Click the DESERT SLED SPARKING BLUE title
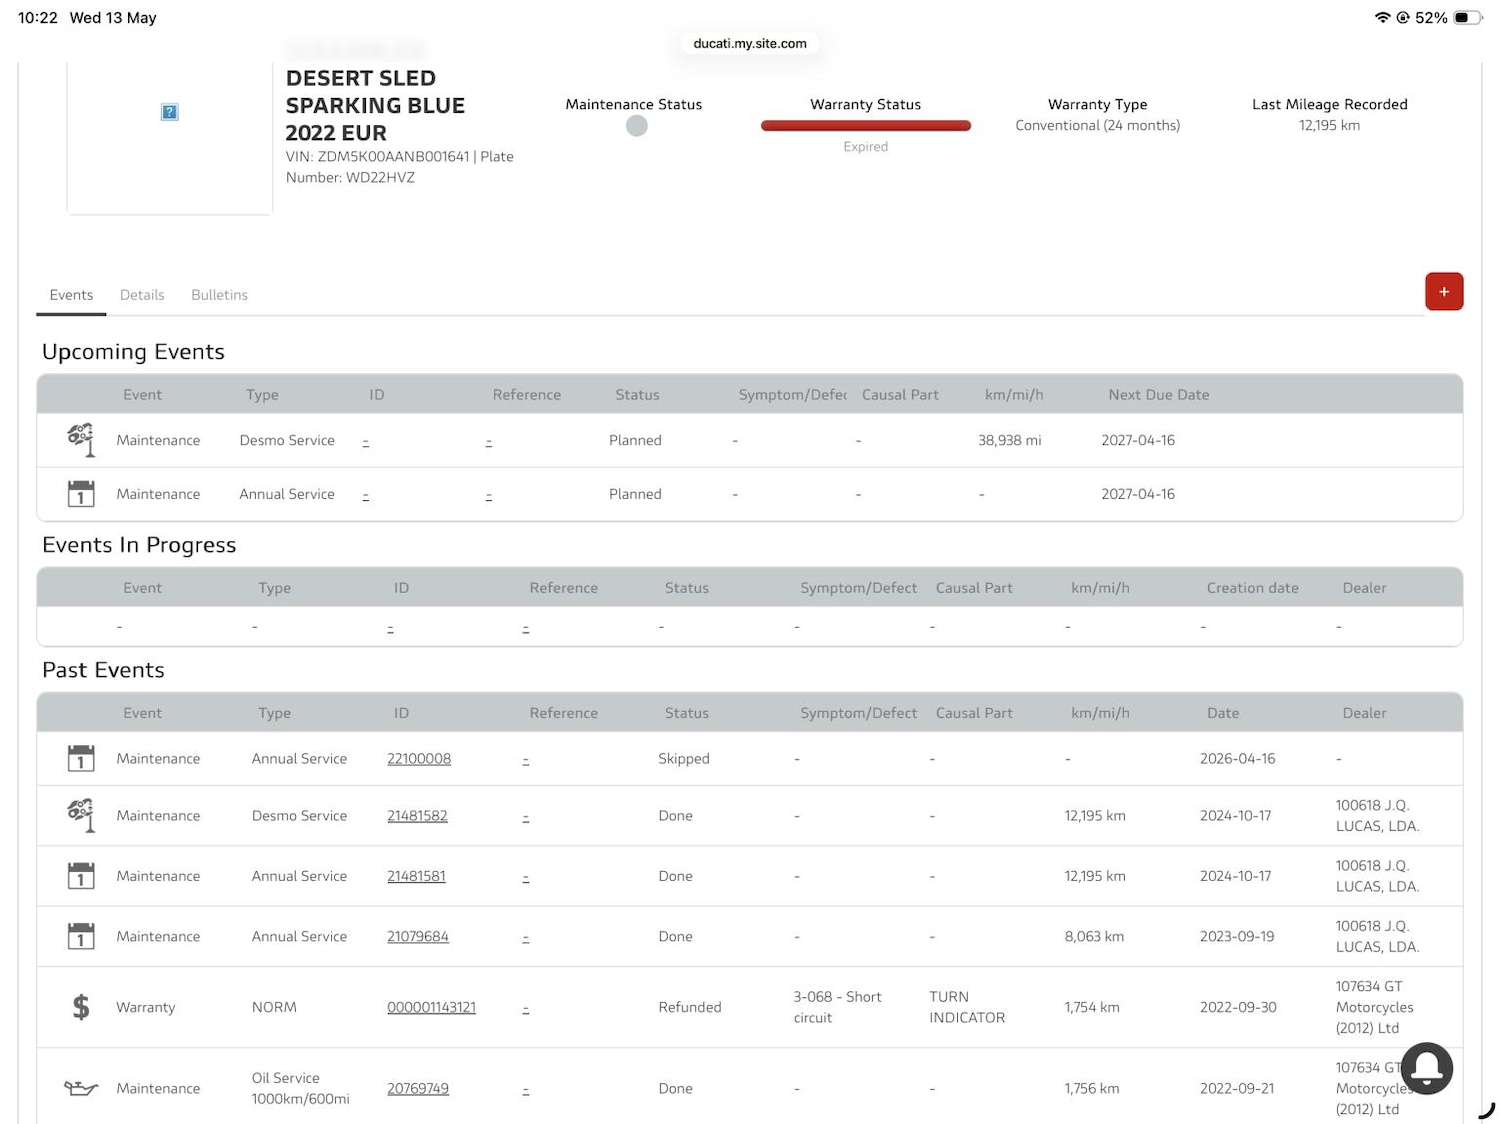The width and height of the screenshot is (1500, 1124). 375,105
